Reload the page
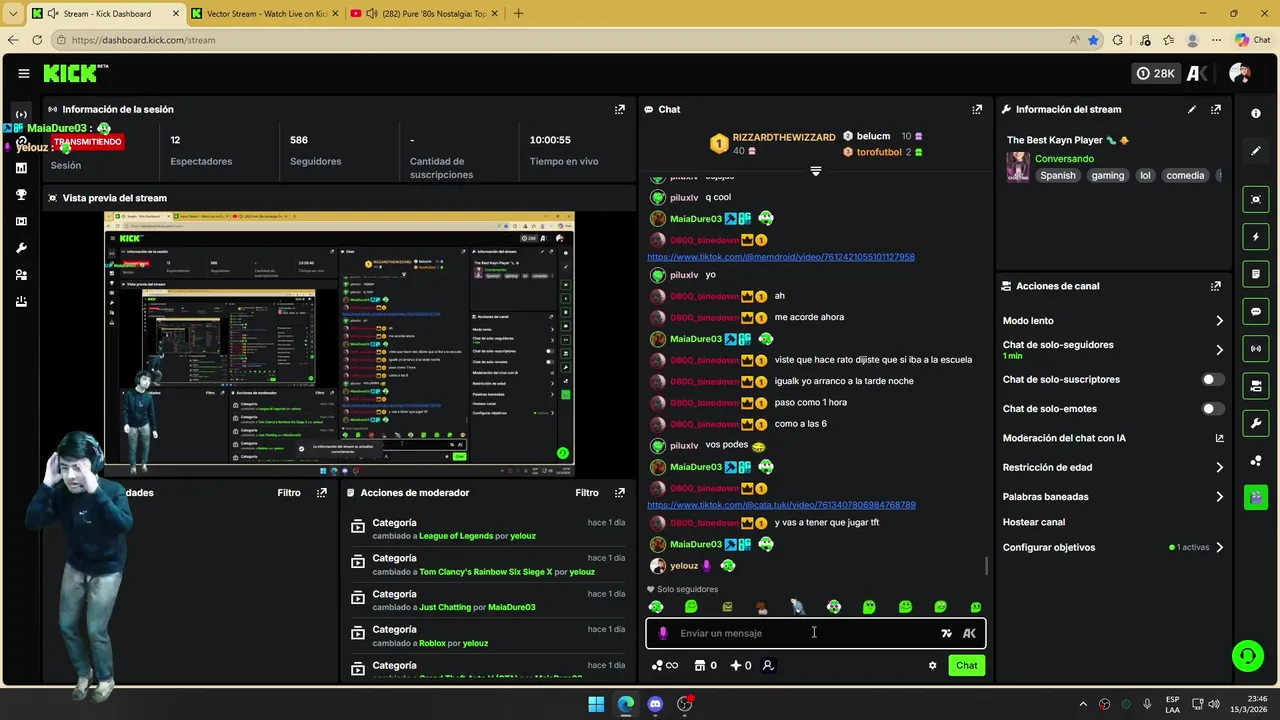This screenshot has width=1280, height=720. 37,40
